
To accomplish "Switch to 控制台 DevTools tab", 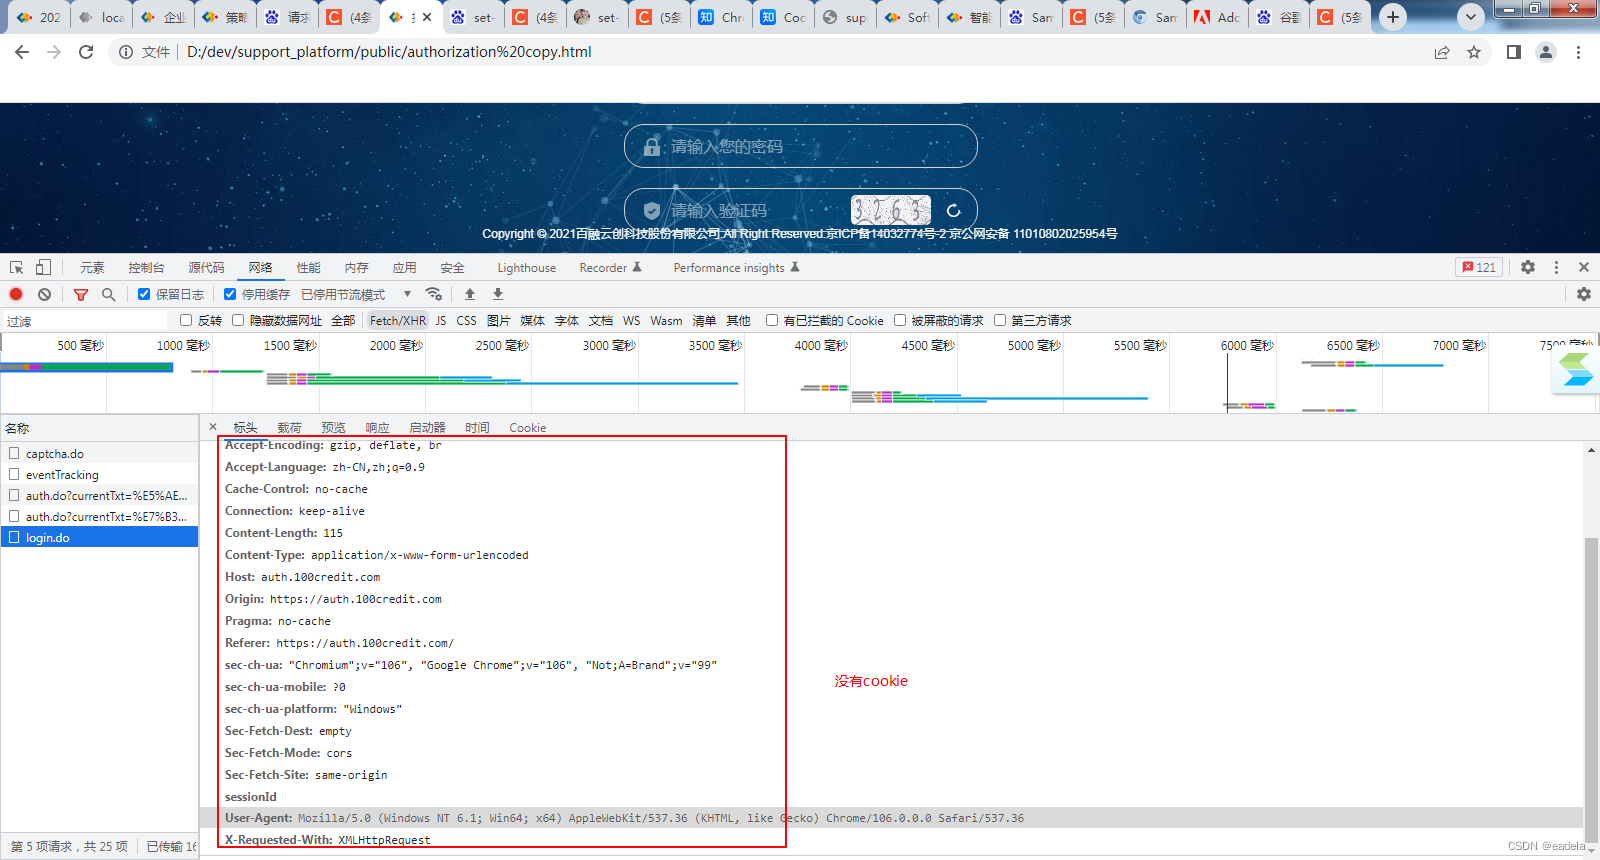I will point(146,267).
